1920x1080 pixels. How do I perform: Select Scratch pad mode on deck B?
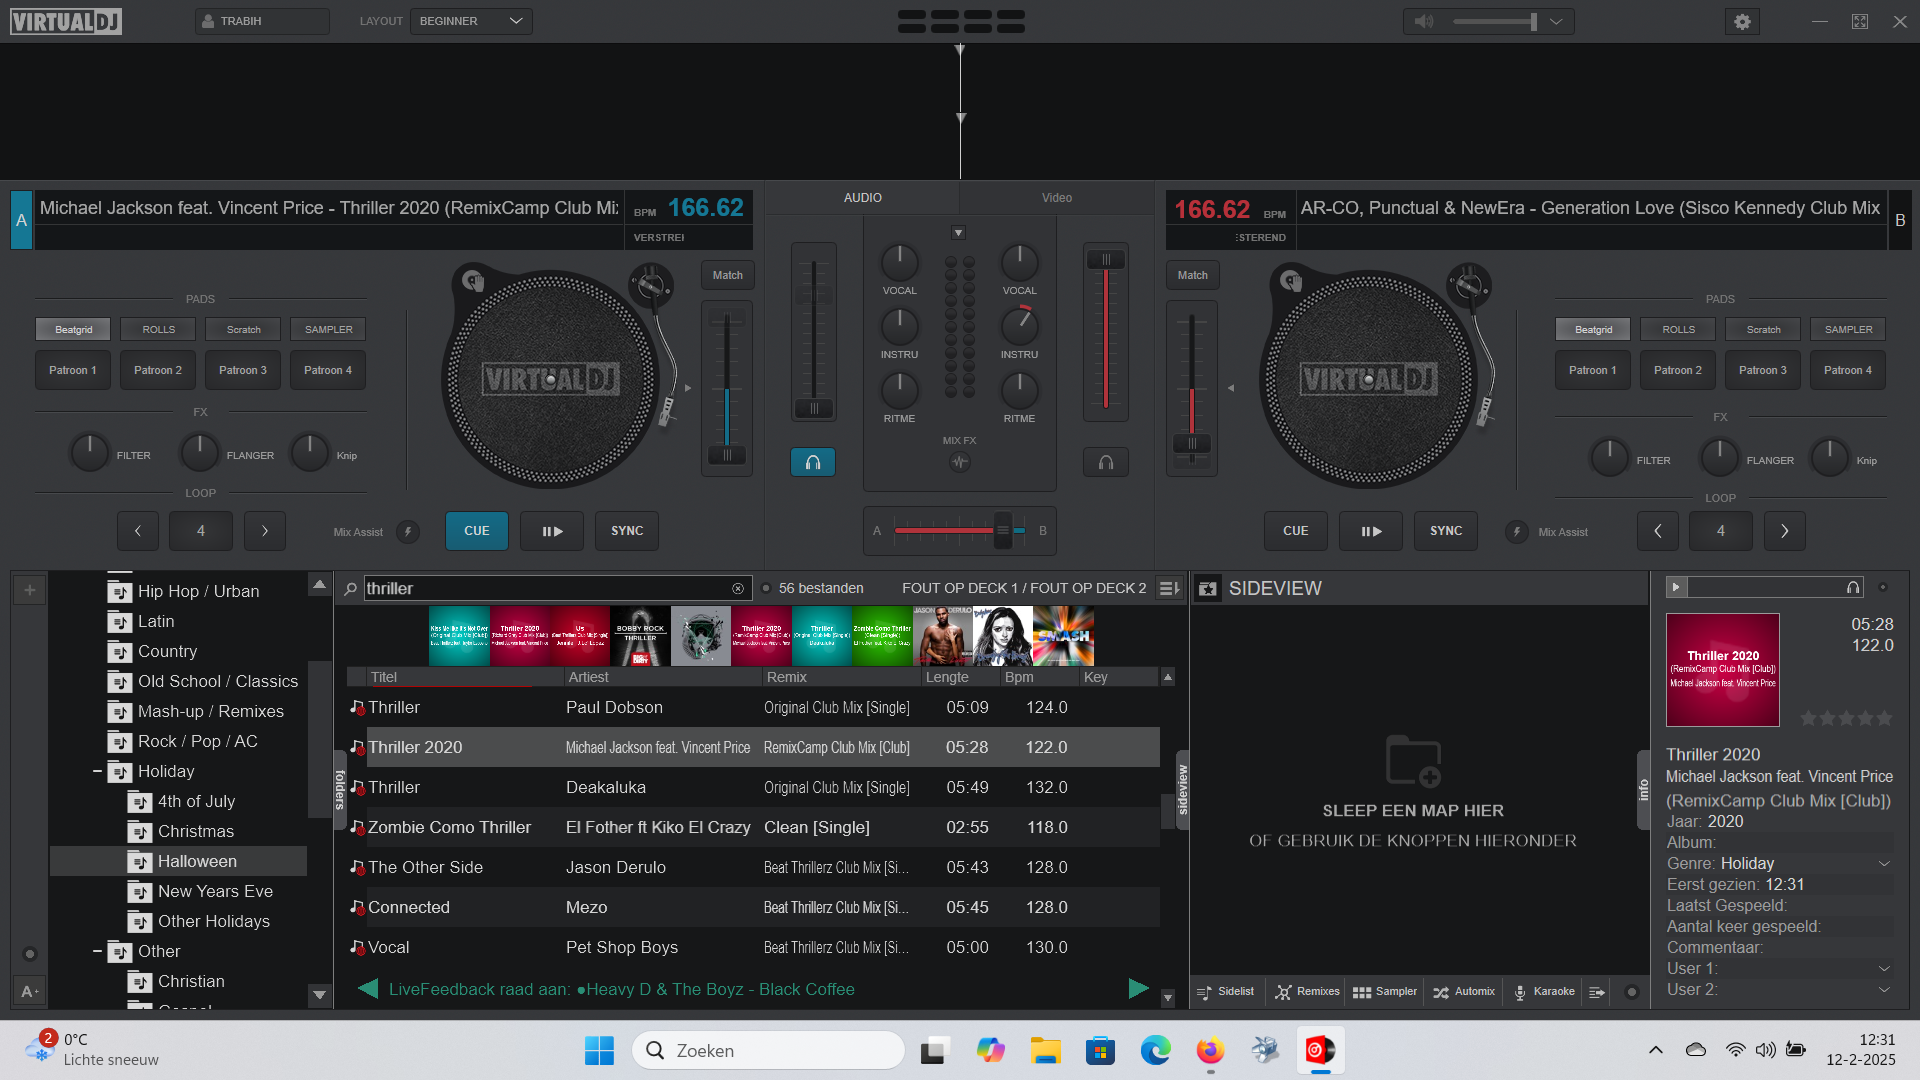click(1763, 329)
